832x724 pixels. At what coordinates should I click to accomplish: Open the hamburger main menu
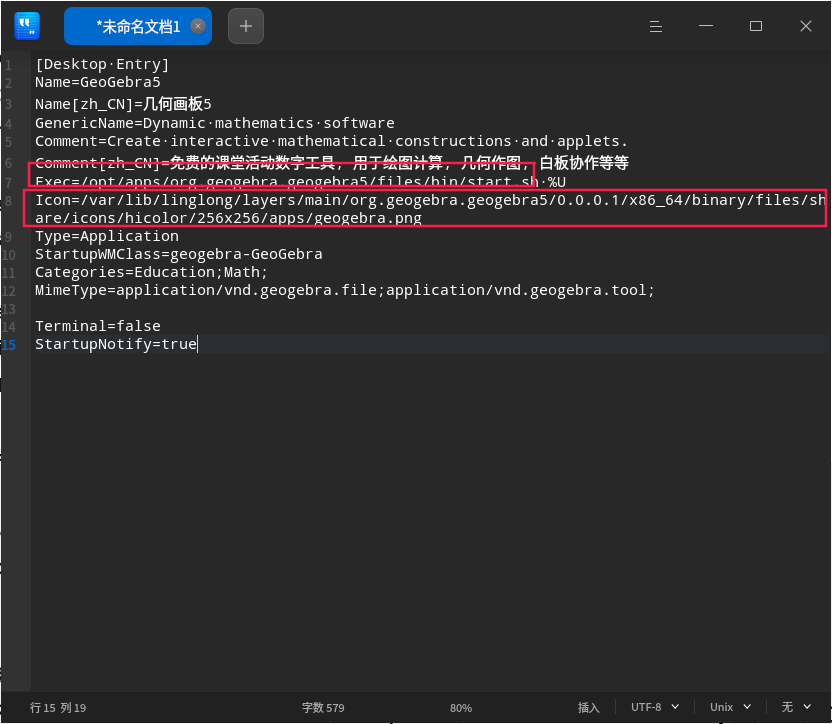click(x=656, y=26)
